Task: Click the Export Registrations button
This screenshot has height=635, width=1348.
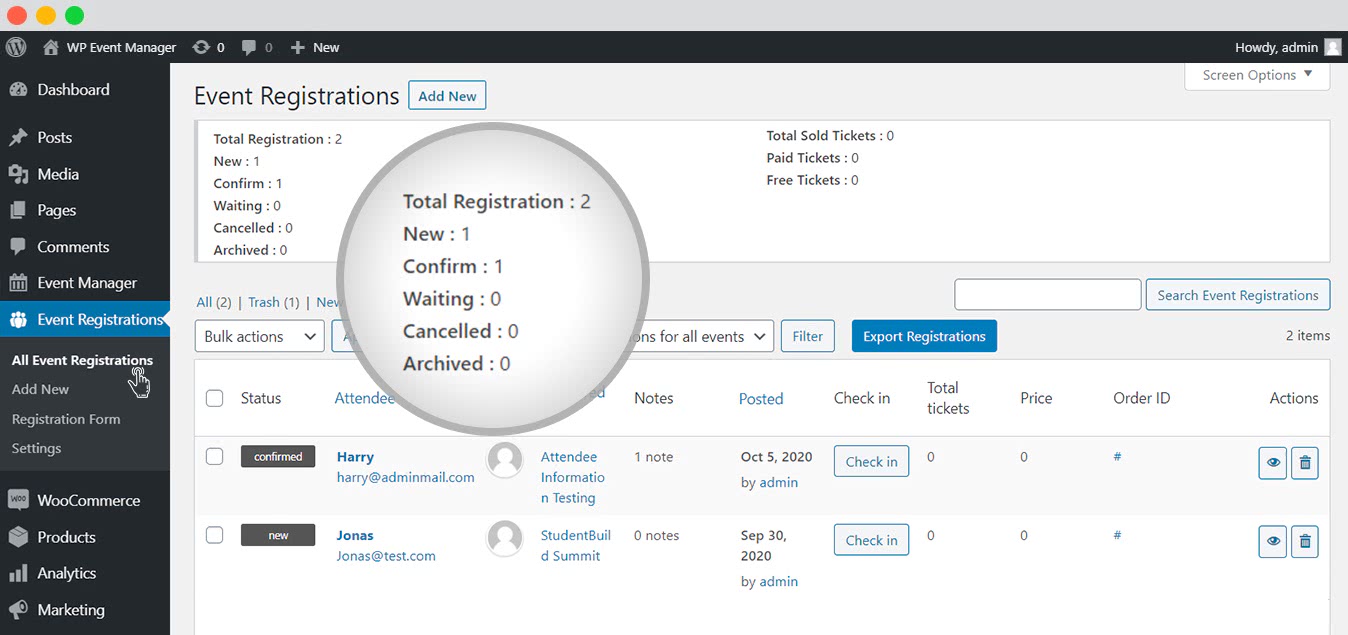Action: point(924,336)
